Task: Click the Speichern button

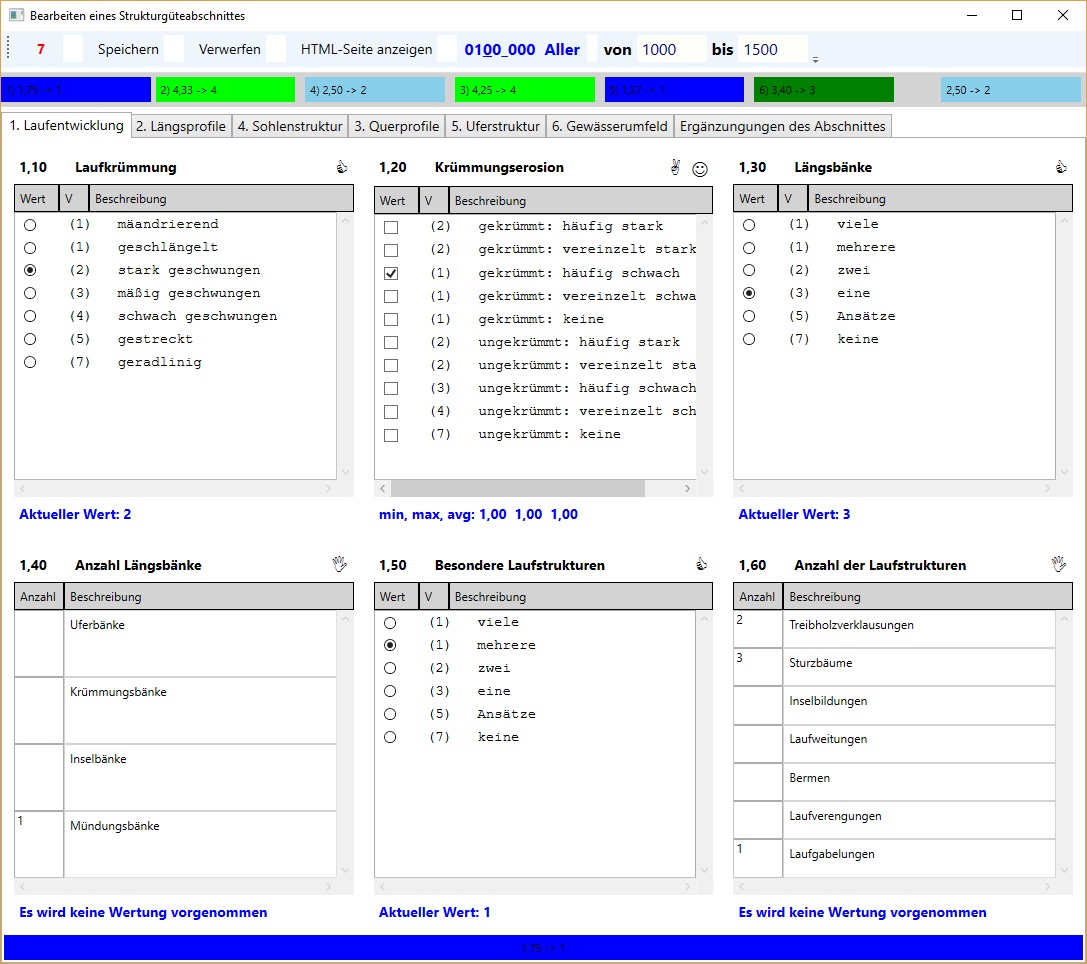Action: coord(128,49)
